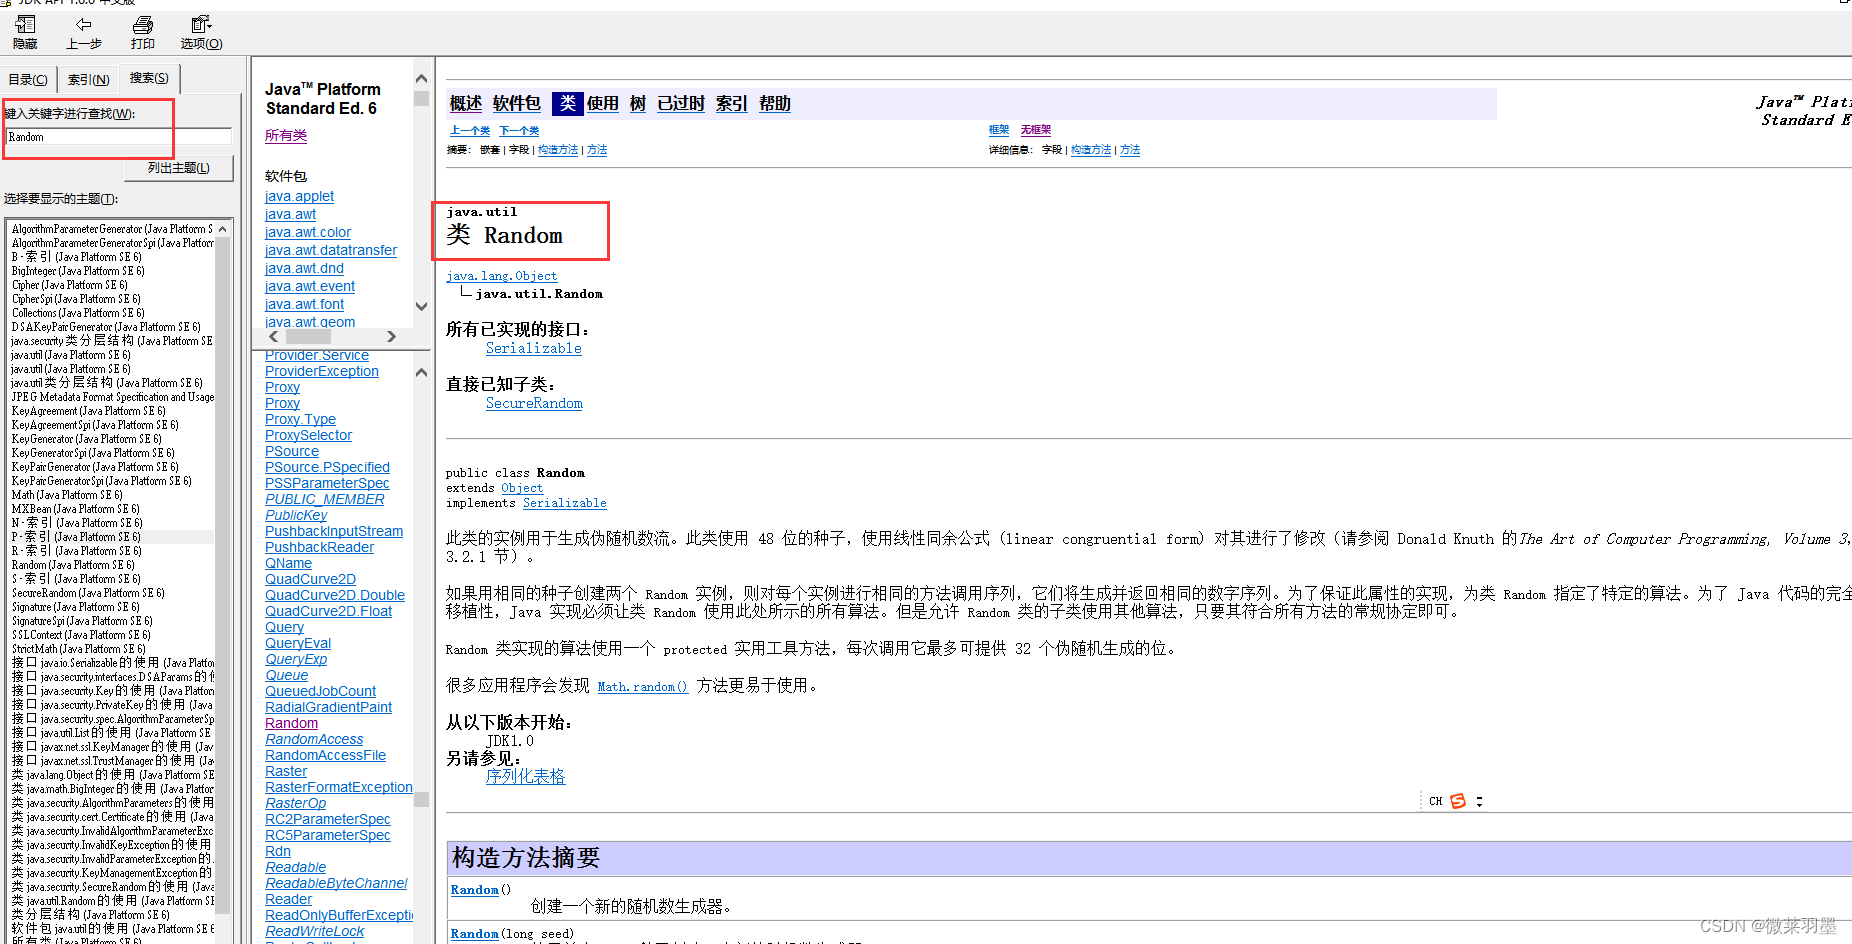Open the java.awt.datatransfer package link
The image size is (1852, 944).
[331, 250]
